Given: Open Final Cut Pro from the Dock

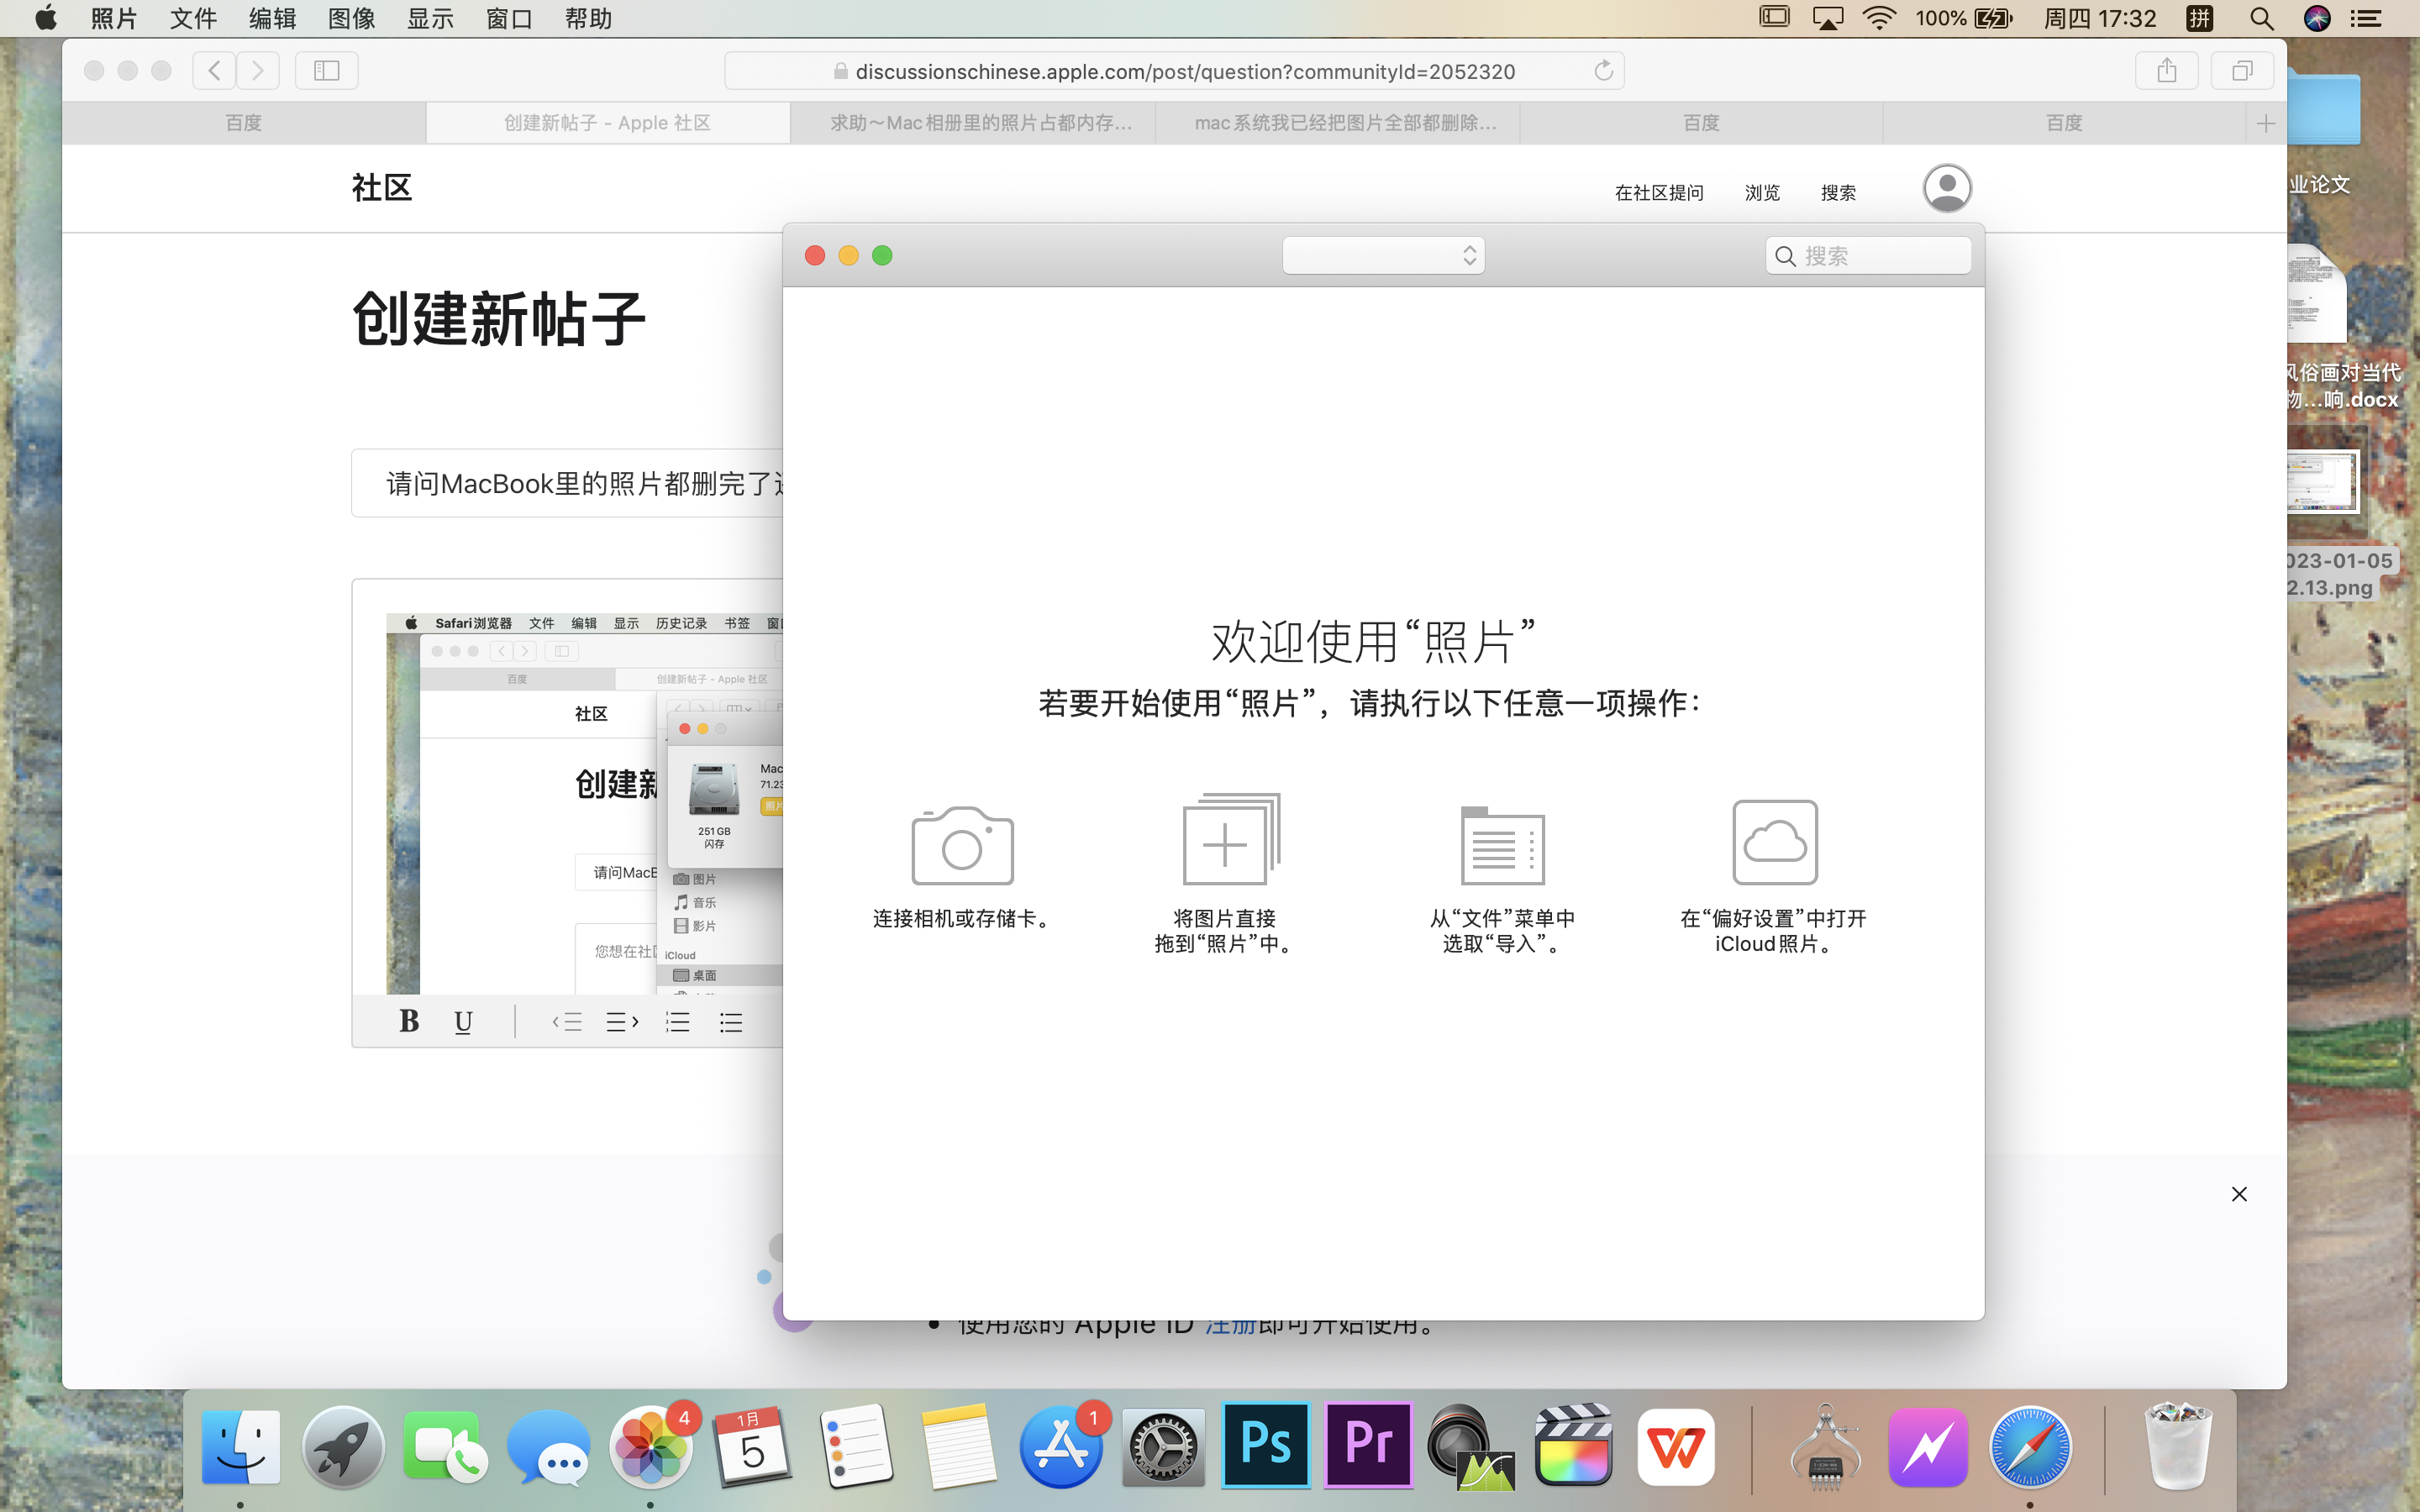Looking at the screenshot, I should point(1573,1446).
